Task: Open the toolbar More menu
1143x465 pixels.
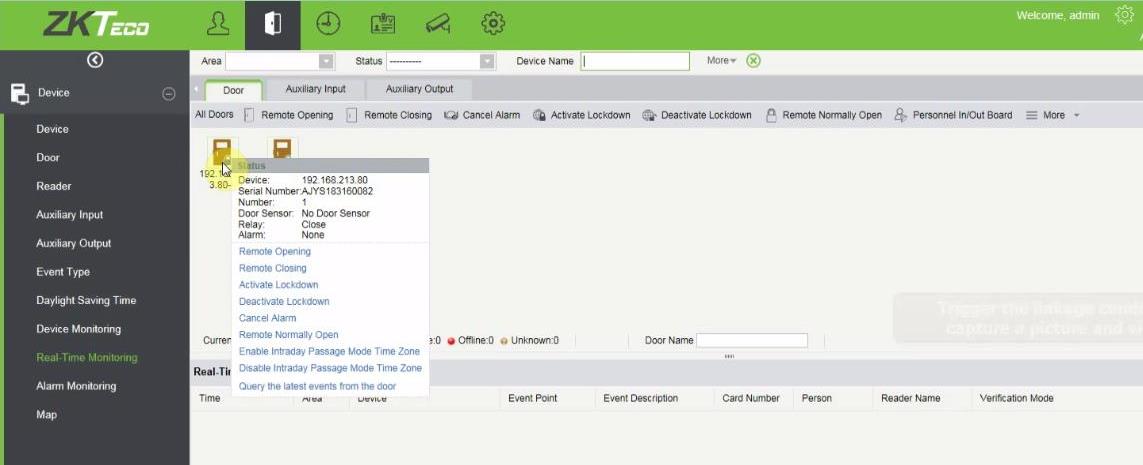Action: point(1053,115)
